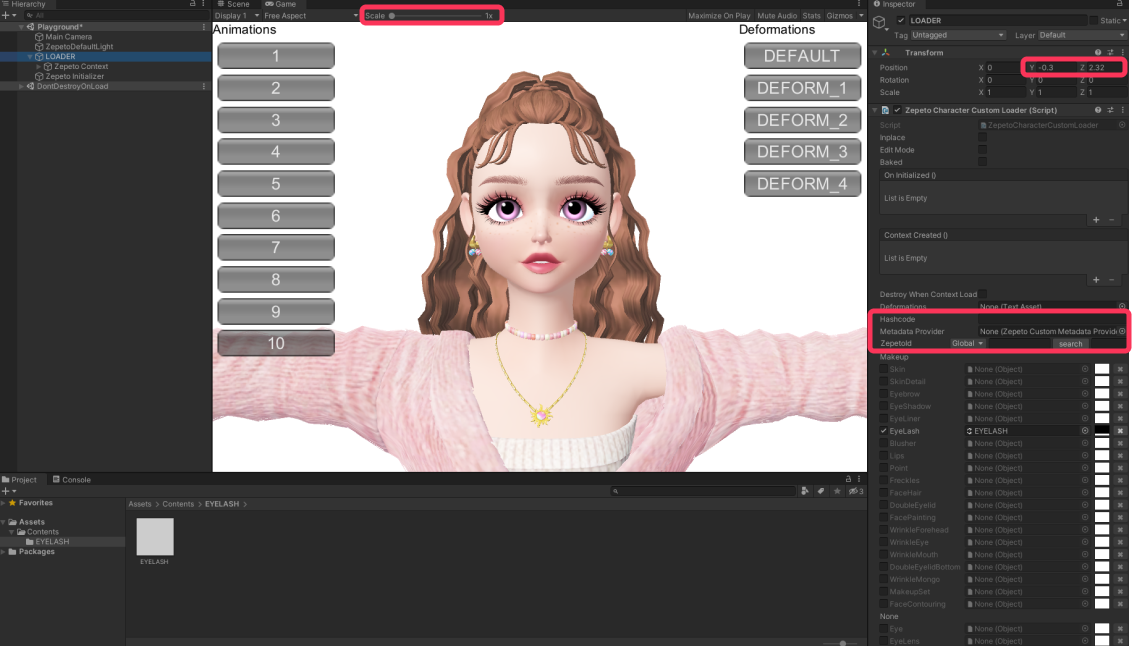1132x646 pixels.
Task: Switch to the Scene tab
Action: [x=233, y=4]
